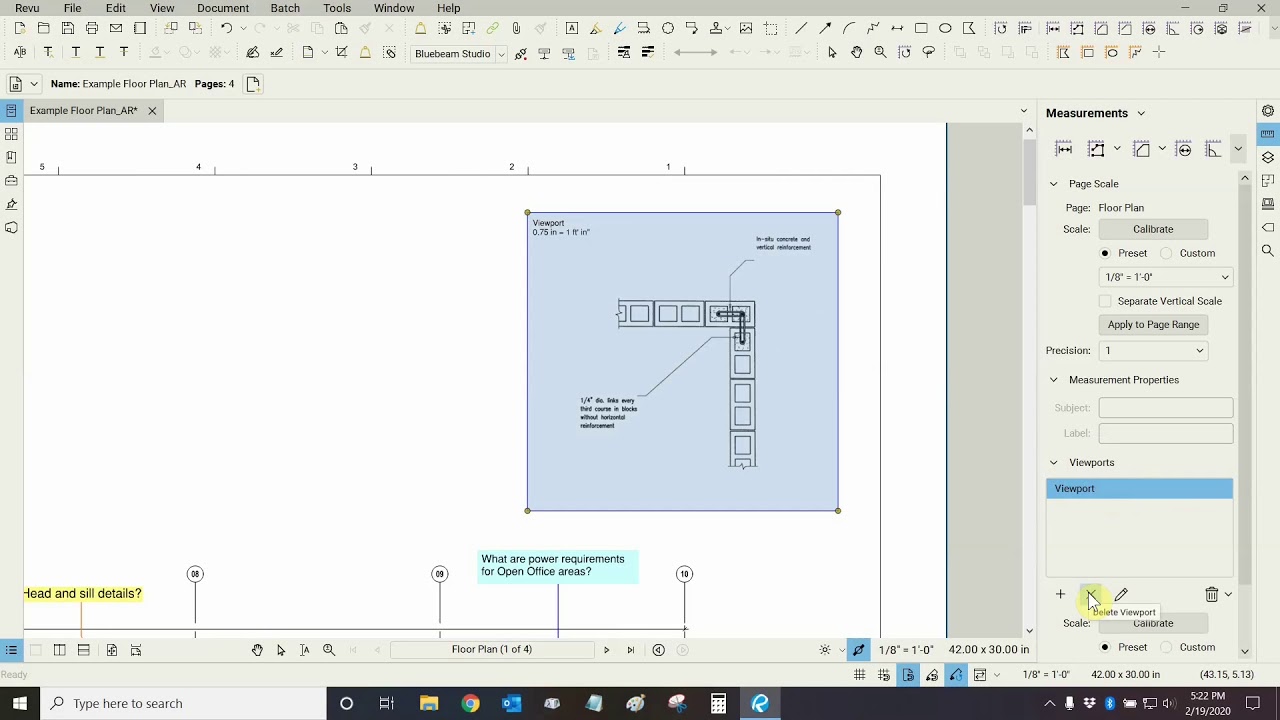Select the upper Custom radio button
The height and width of the screenshot is (720, 1280).
(1166, 253)
